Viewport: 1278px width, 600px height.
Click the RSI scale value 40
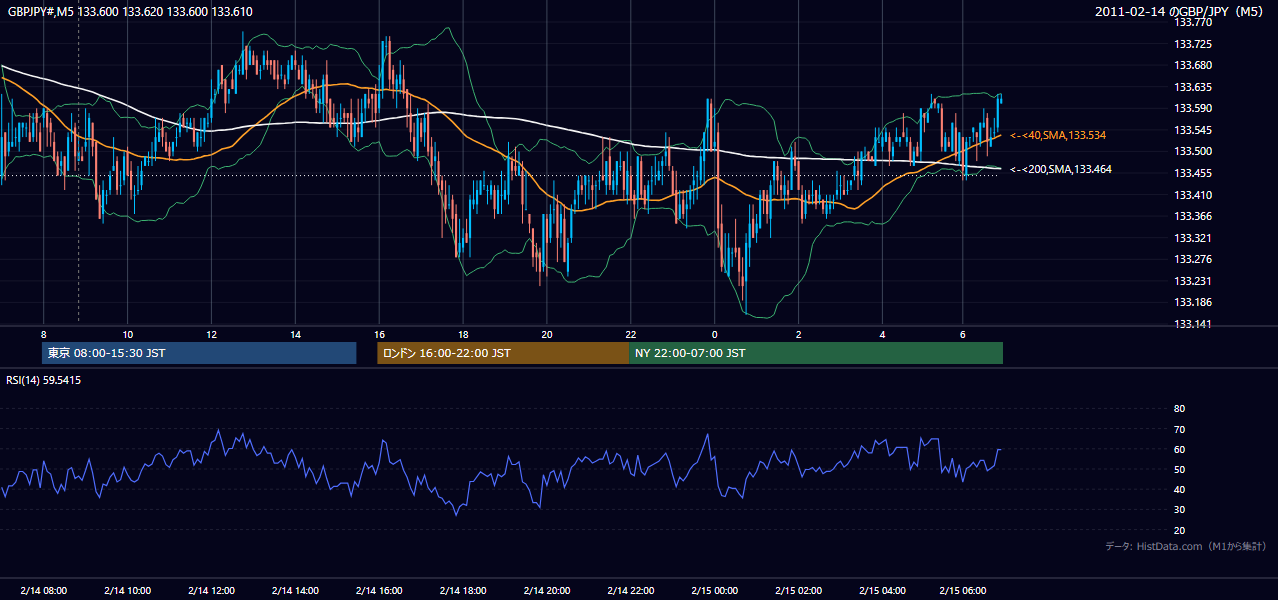tap(1179, 489)
